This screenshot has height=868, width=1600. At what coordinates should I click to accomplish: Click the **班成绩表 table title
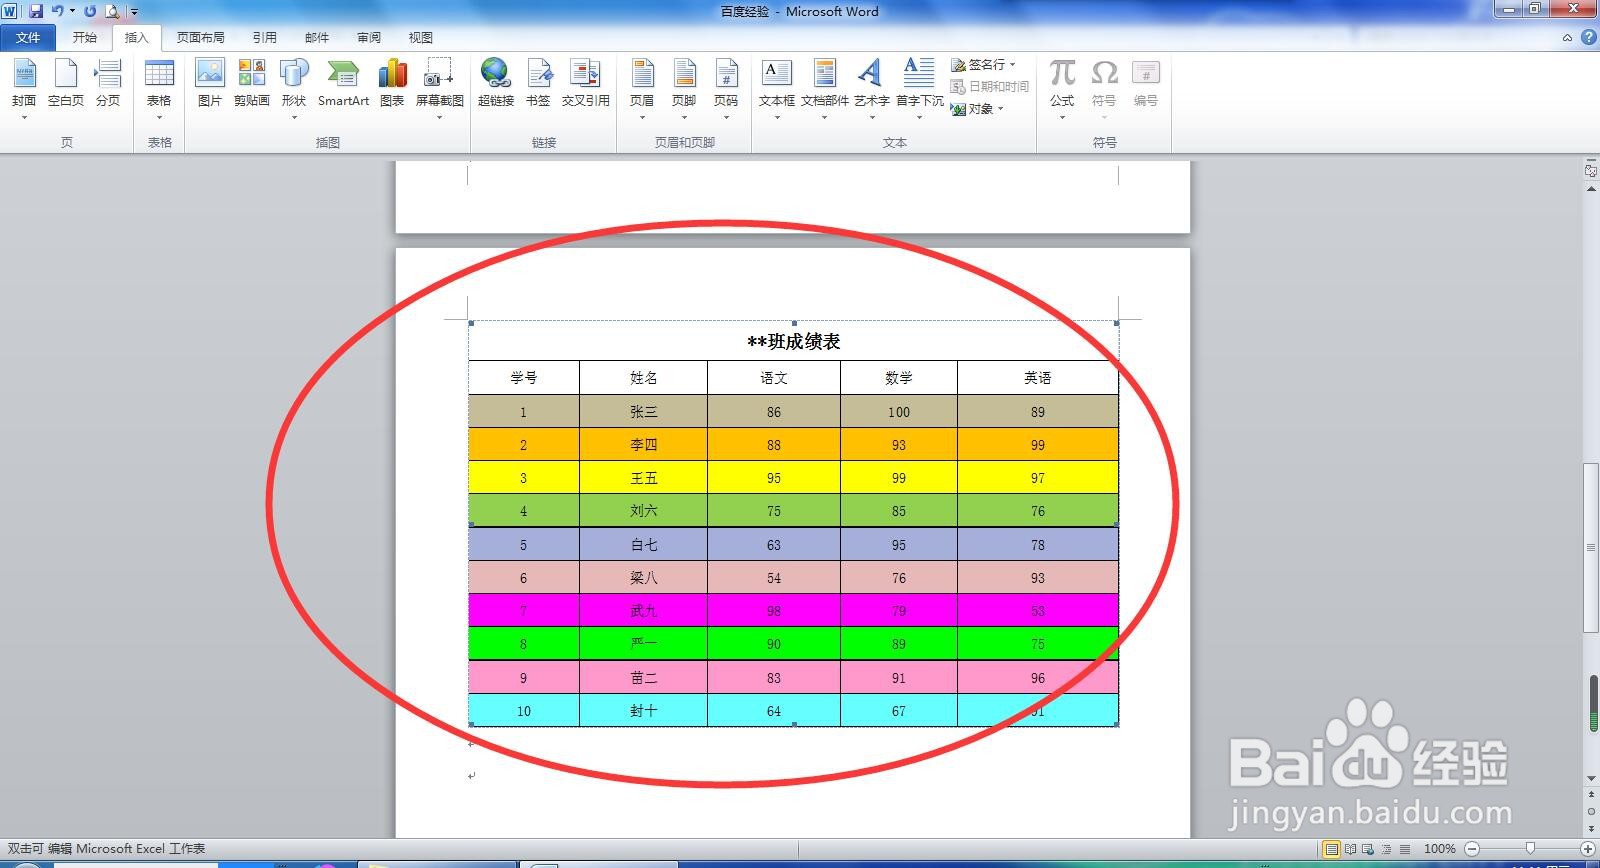click(794, 342)
